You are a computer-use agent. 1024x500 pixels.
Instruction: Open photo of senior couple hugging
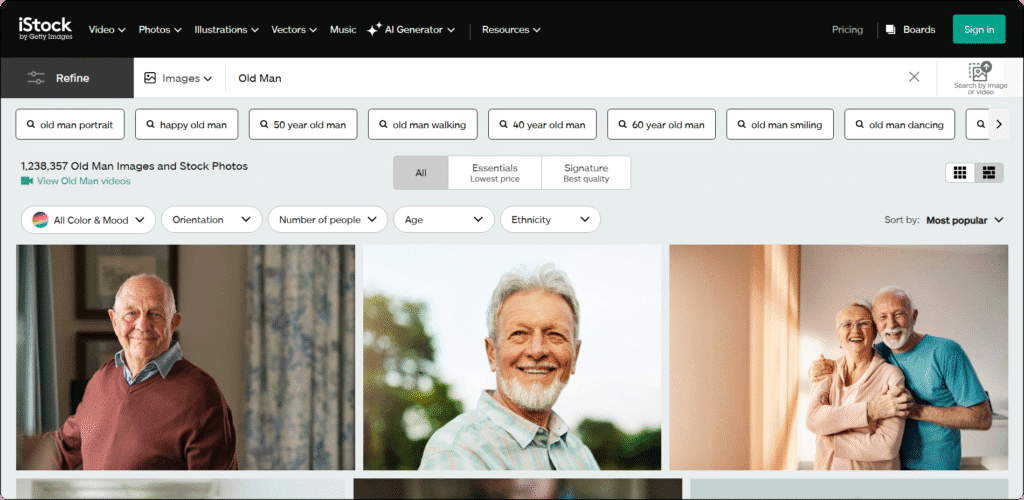[x=839, y=357]
